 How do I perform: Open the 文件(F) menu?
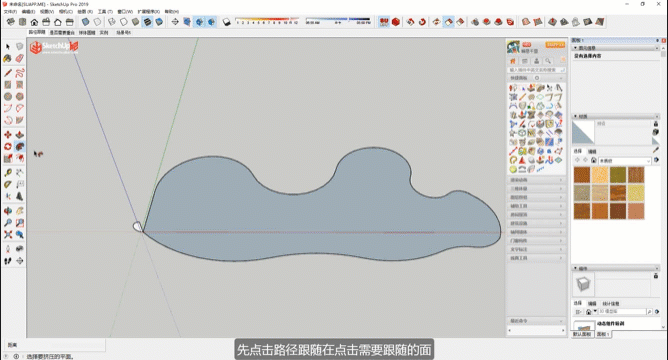[10, 12]
